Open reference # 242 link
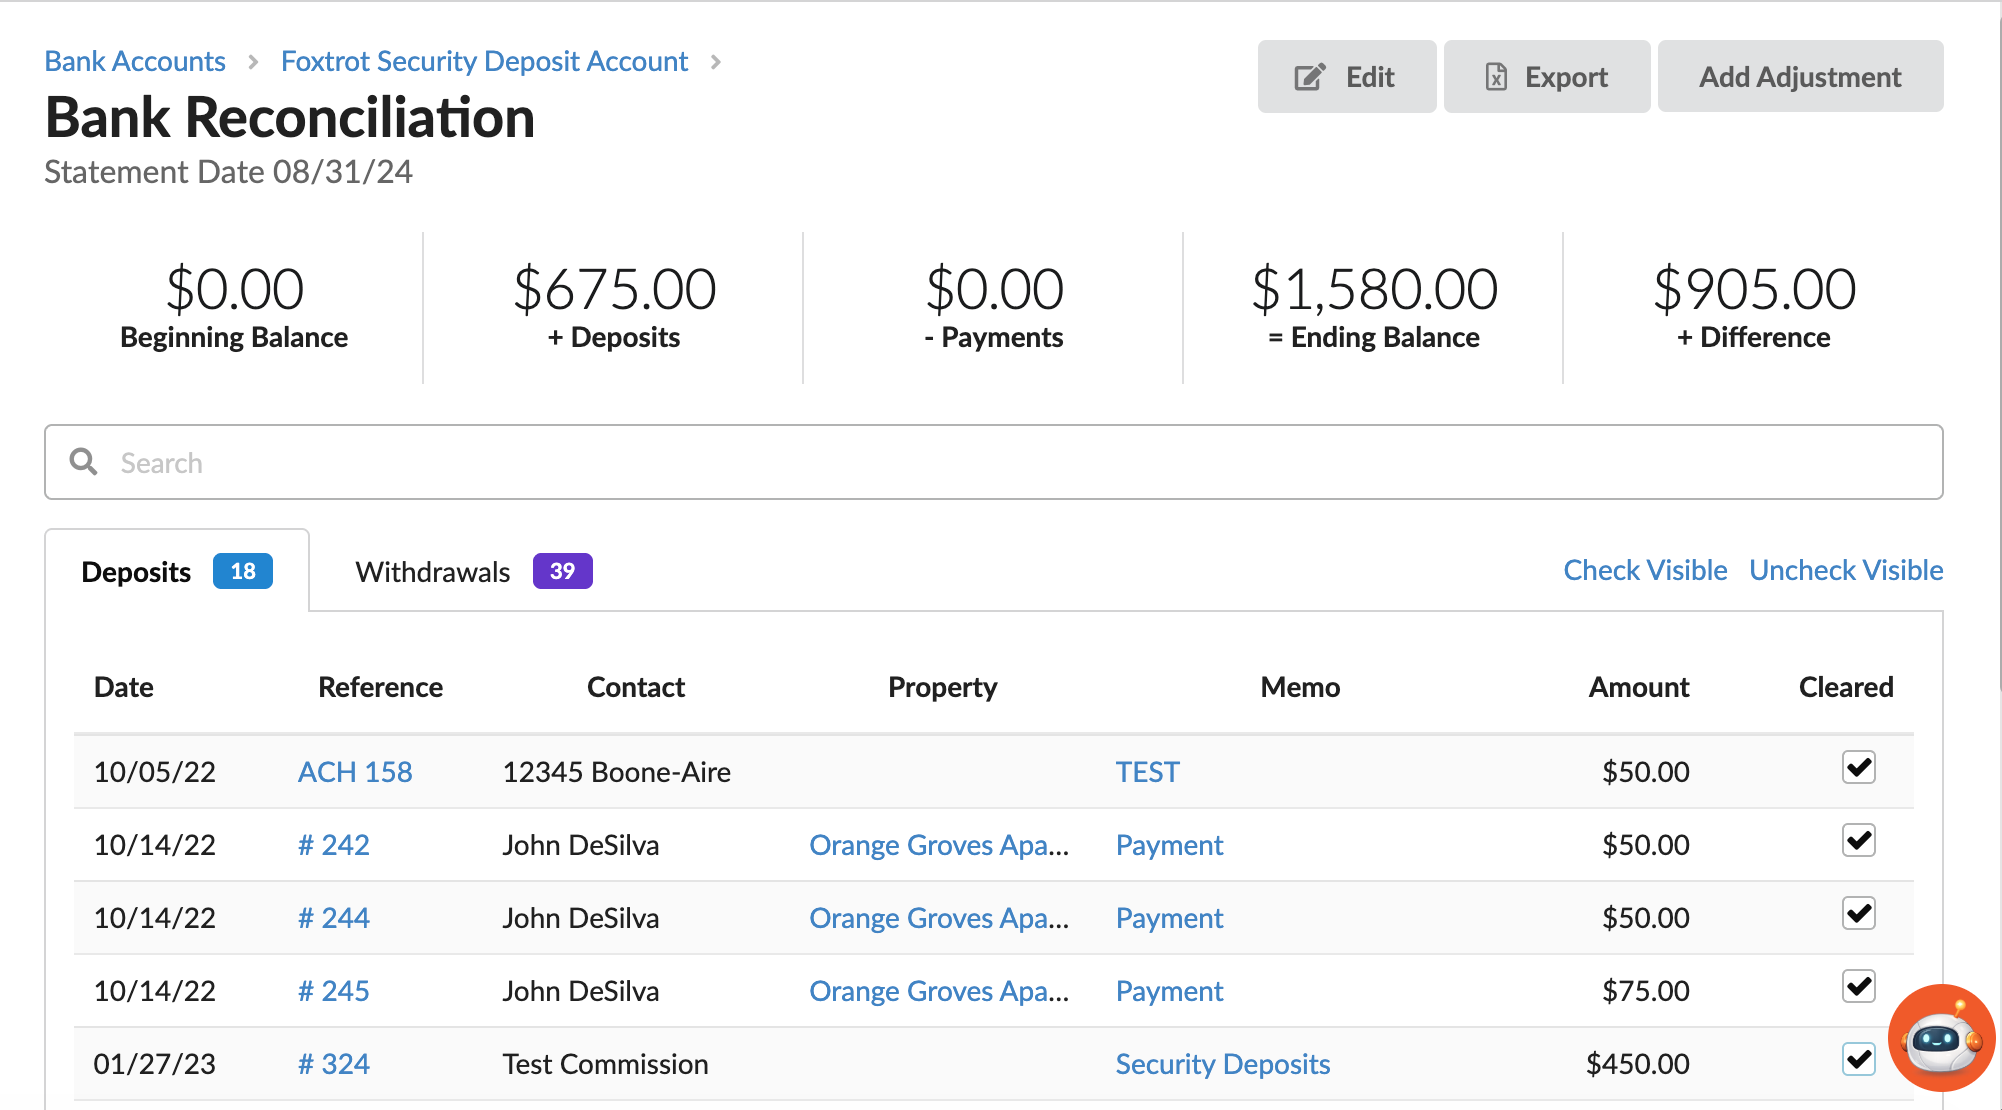Viewport: 2002px width, 1110px height. 334,845
